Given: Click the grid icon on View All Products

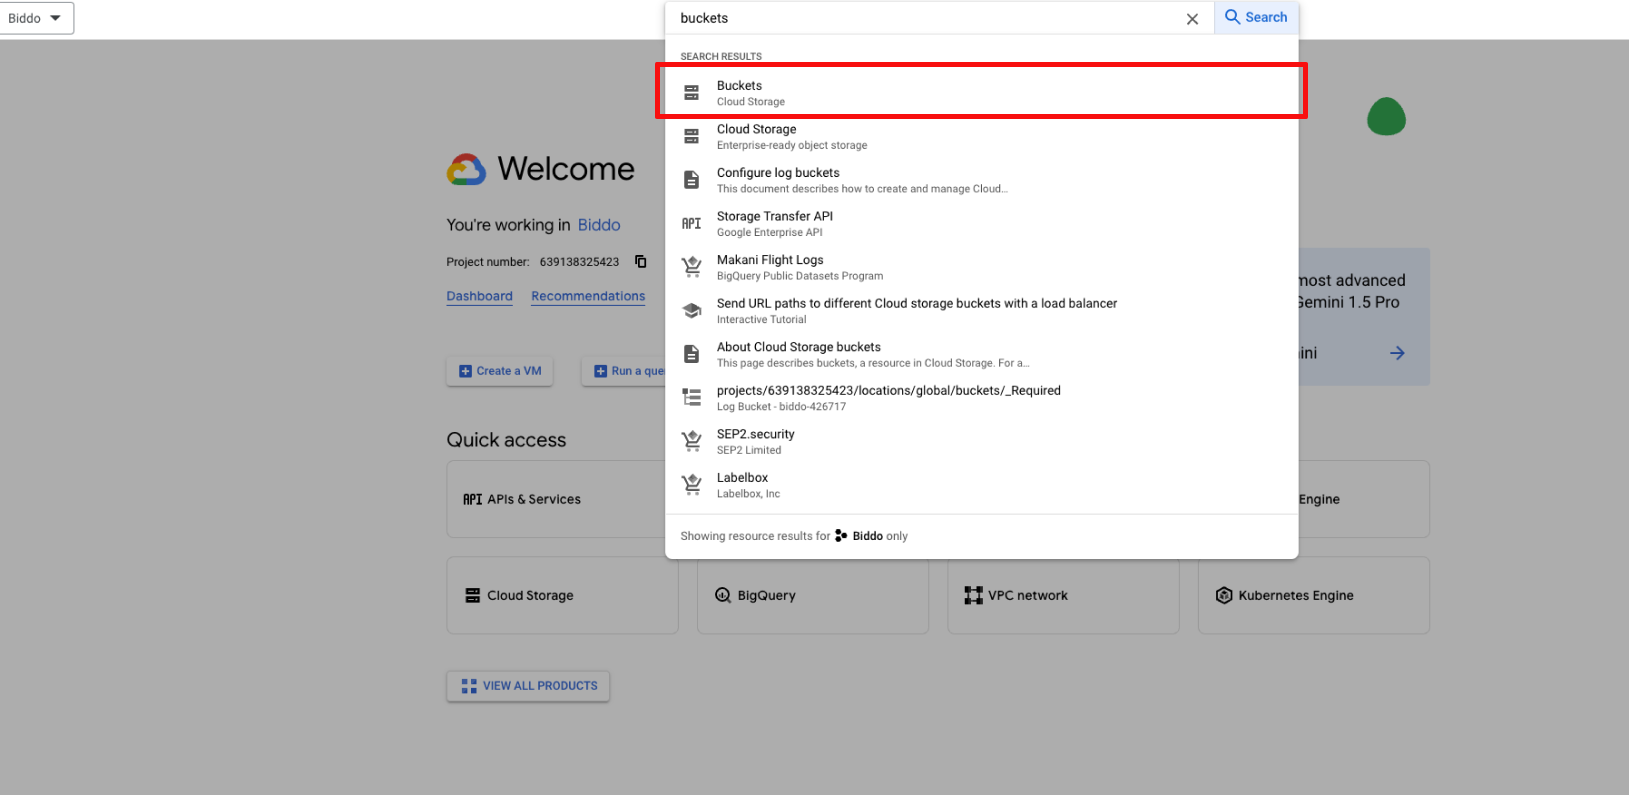Looking at the screenshot, I should click(469, 686).
